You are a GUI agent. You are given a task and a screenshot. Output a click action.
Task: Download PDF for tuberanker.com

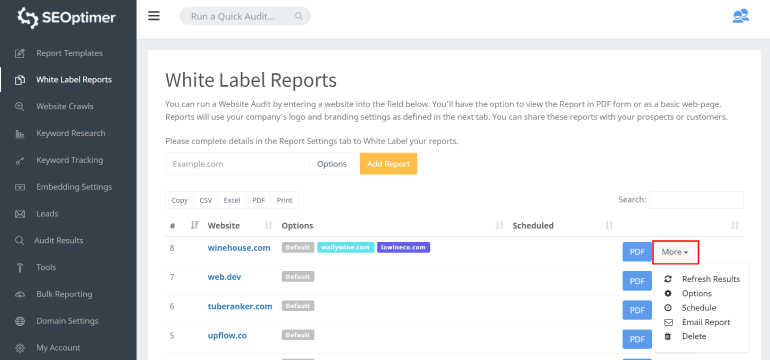(x=637, y=310)
